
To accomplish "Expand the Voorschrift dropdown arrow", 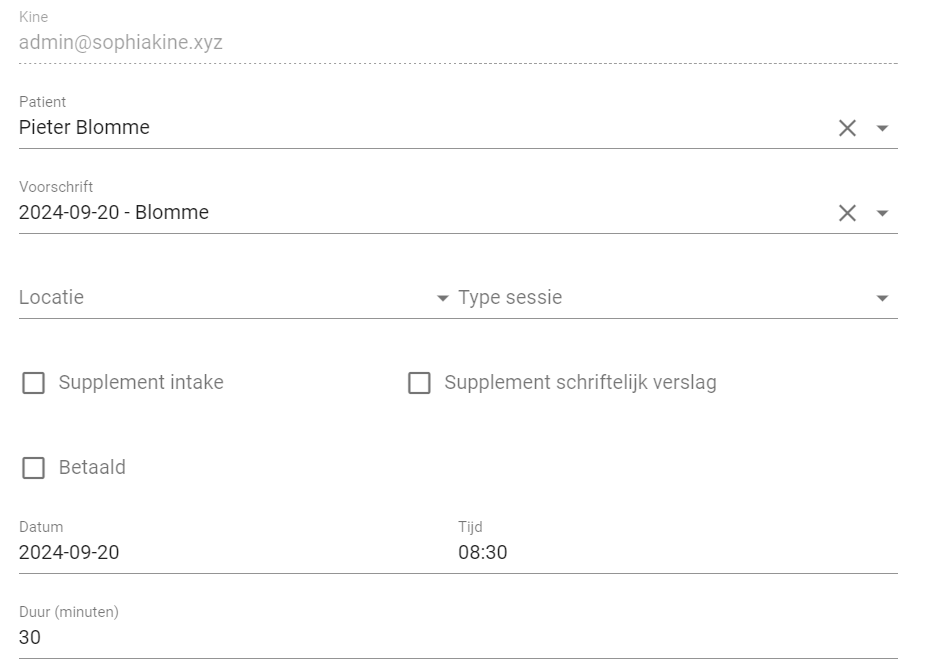I will click(x=882, y=213).
